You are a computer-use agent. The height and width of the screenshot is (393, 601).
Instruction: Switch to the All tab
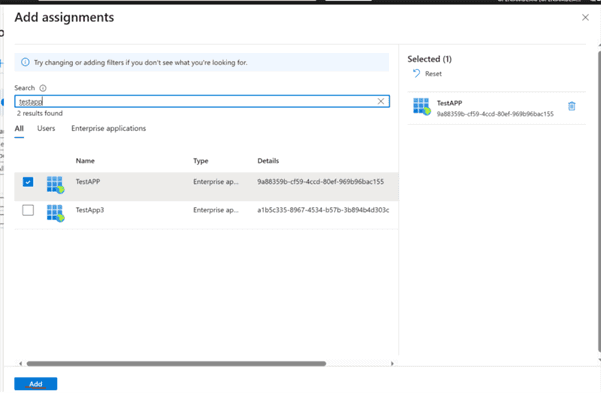[x=19, y=128]
